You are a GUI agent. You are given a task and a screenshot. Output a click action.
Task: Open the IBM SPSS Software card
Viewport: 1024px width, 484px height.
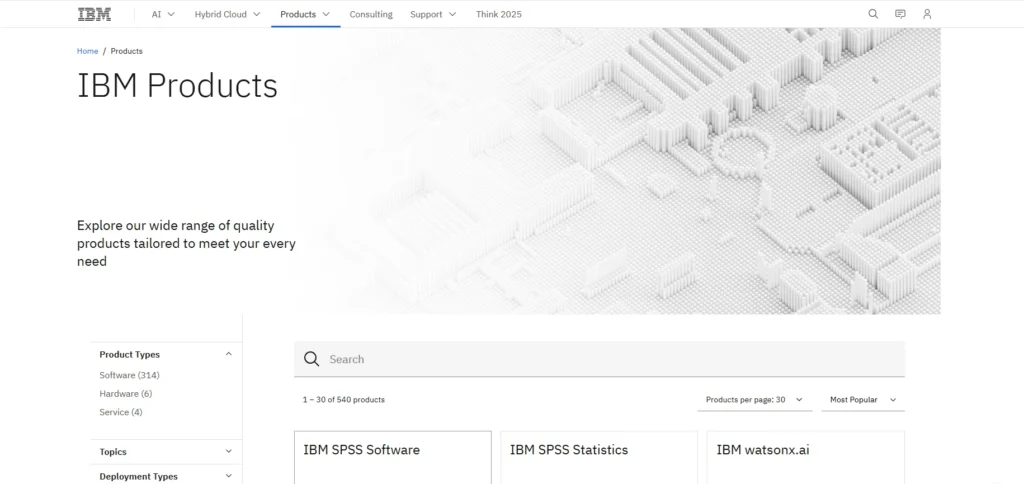[392, 457]
